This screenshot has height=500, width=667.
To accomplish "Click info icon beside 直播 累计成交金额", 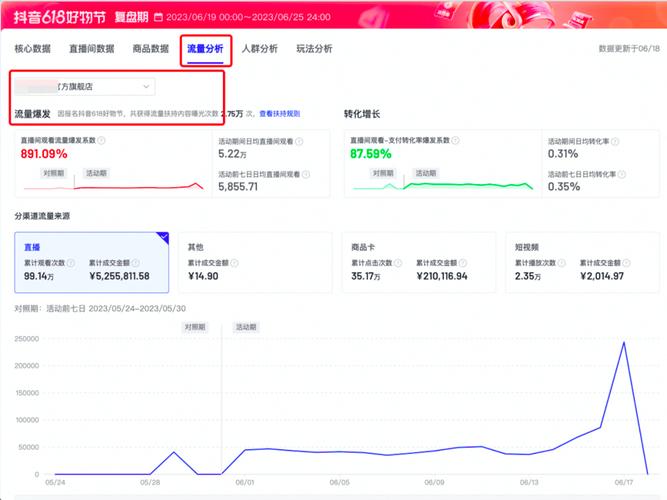I will point(135,263).
